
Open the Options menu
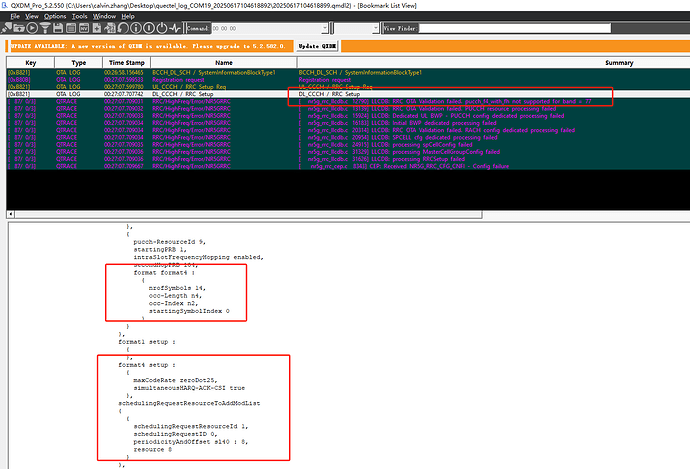pos(56,17)
